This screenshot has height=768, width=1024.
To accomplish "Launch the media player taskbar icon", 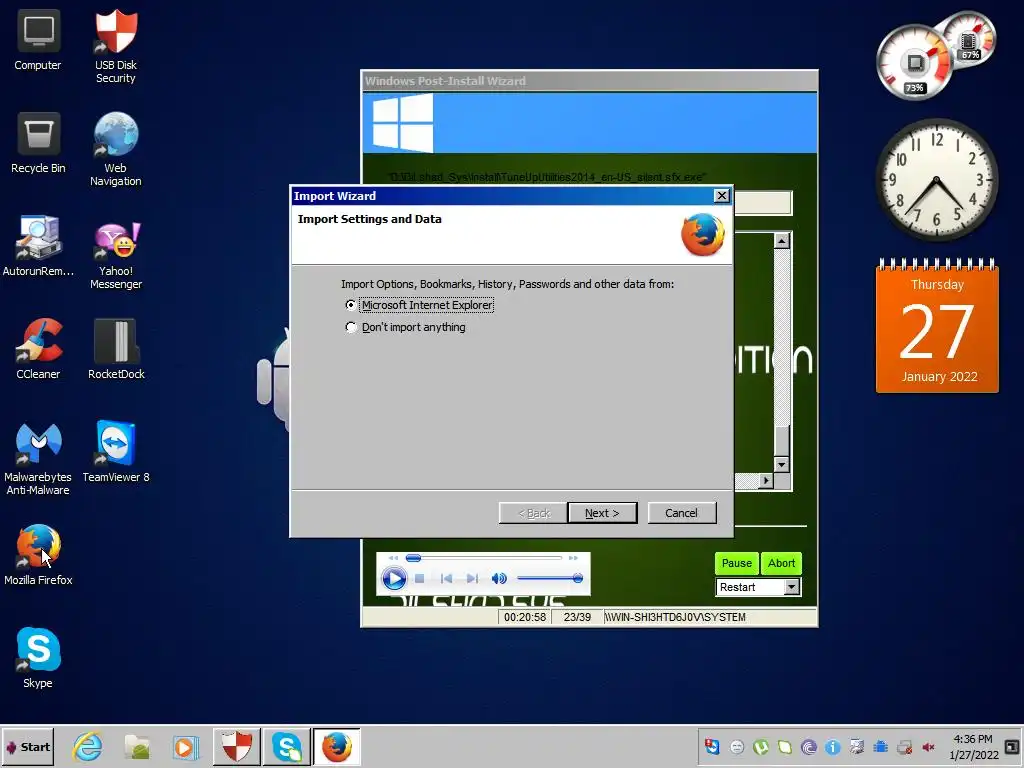I will [185, 747].
